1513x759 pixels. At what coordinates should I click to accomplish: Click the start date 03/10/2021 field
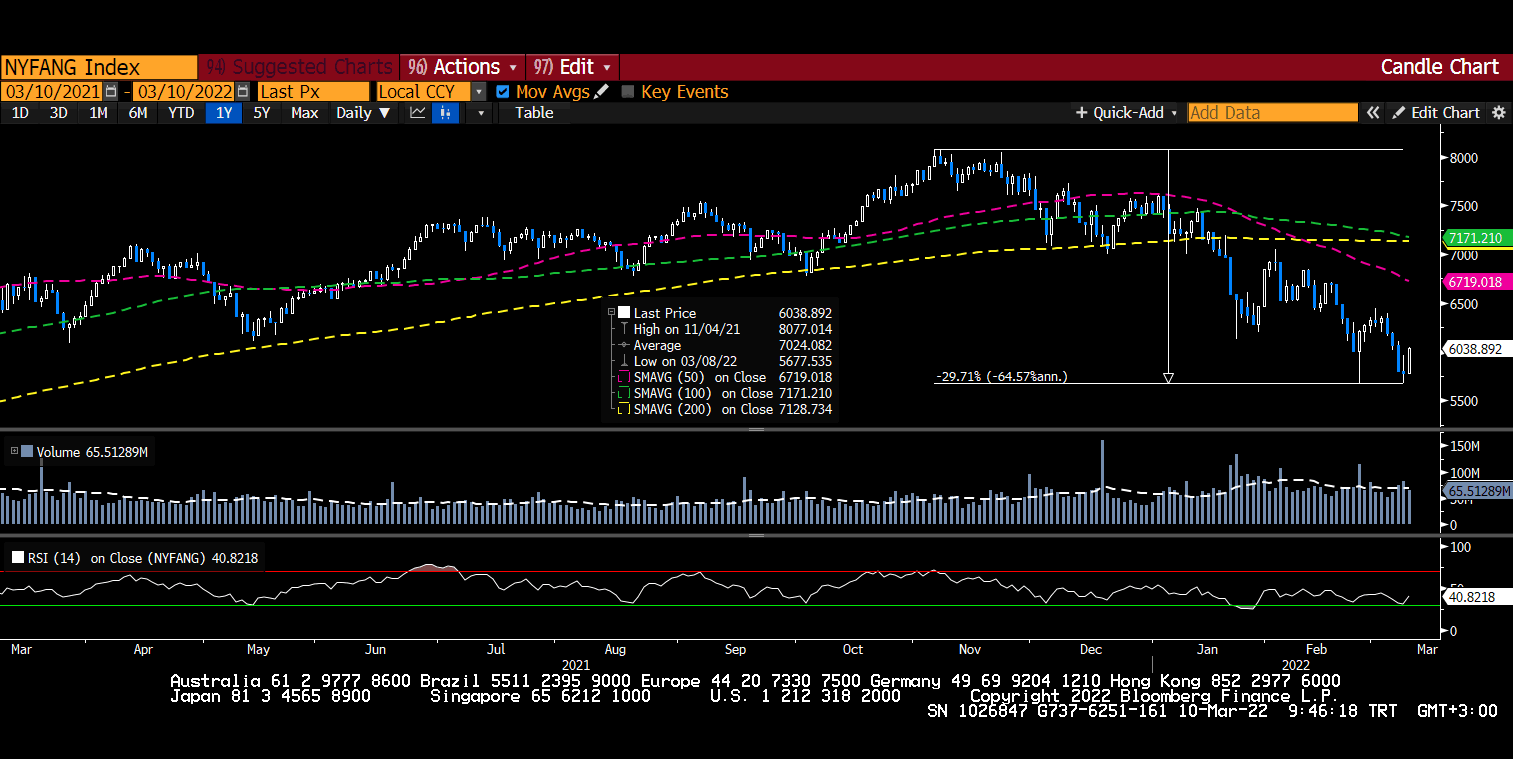[53, 92]
